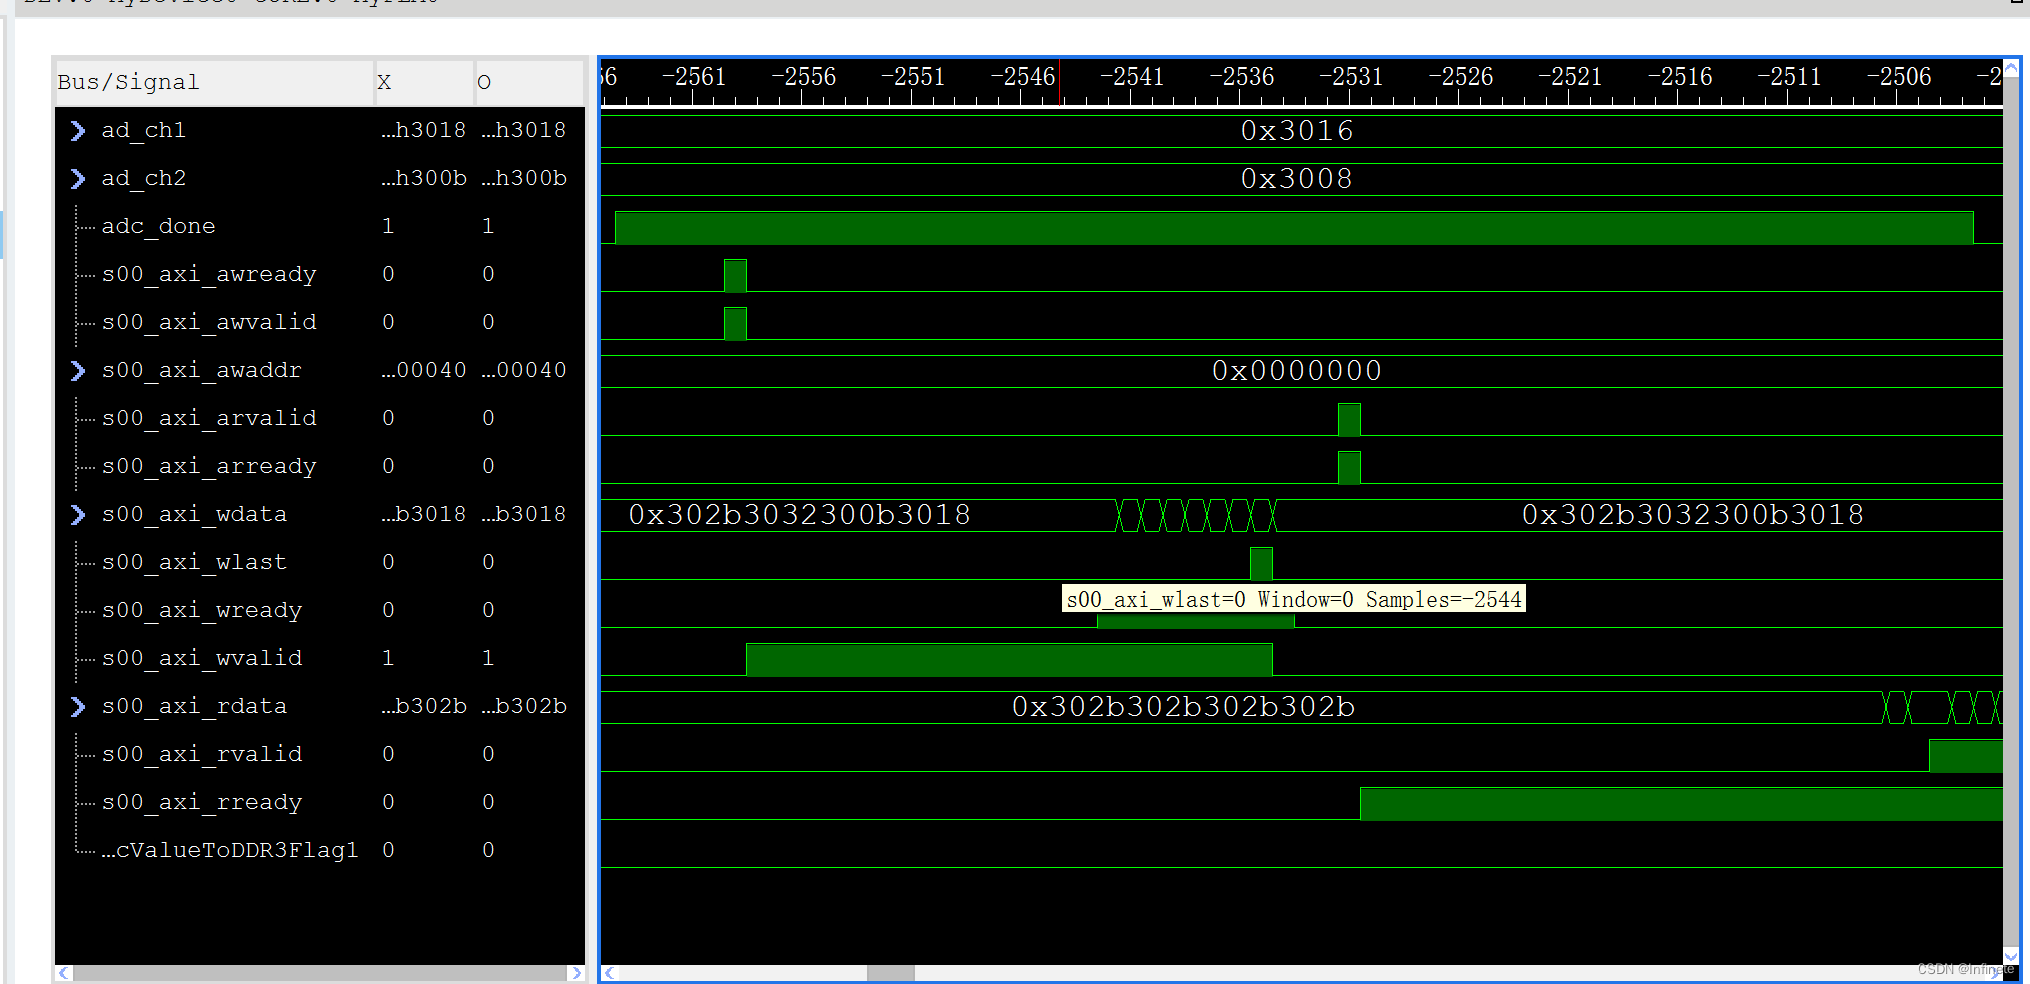Screen dimensions: 2030x984
Task: Click up arrow of waveform vertical scrollbar
Action: click(2011, 66)
